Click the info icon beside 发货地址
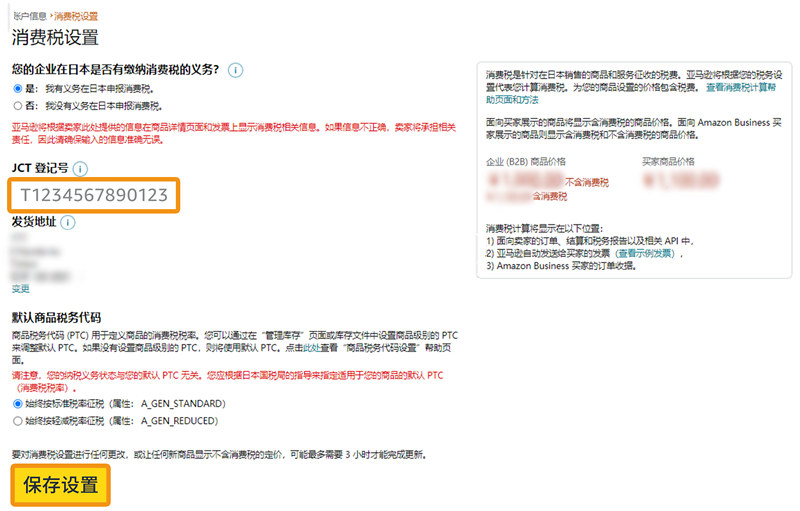The height and width of the screenshot is (511, 800). point(68,222)
